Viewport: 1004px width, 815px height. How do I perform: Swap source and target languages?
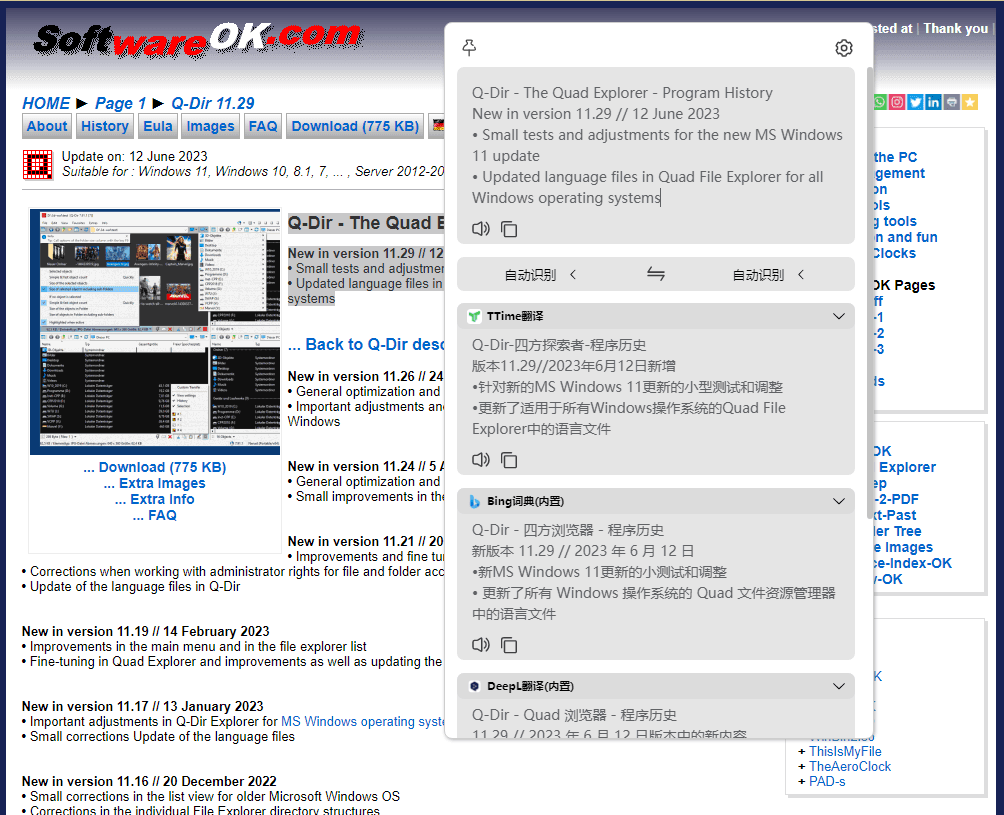coord(656,274)
